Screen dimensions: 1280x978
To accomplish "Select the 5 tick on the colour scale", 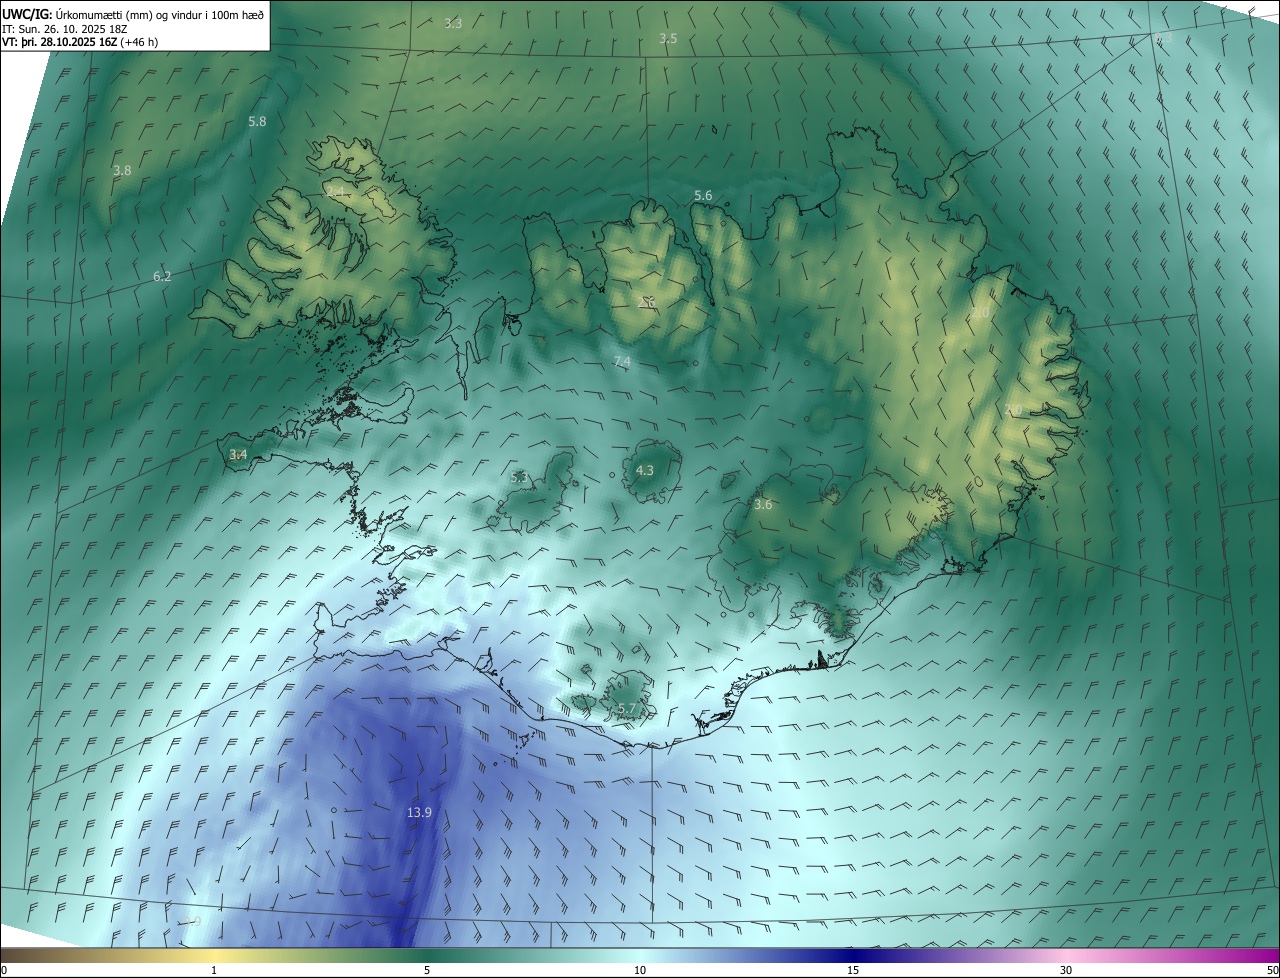I will coord(427,970).
